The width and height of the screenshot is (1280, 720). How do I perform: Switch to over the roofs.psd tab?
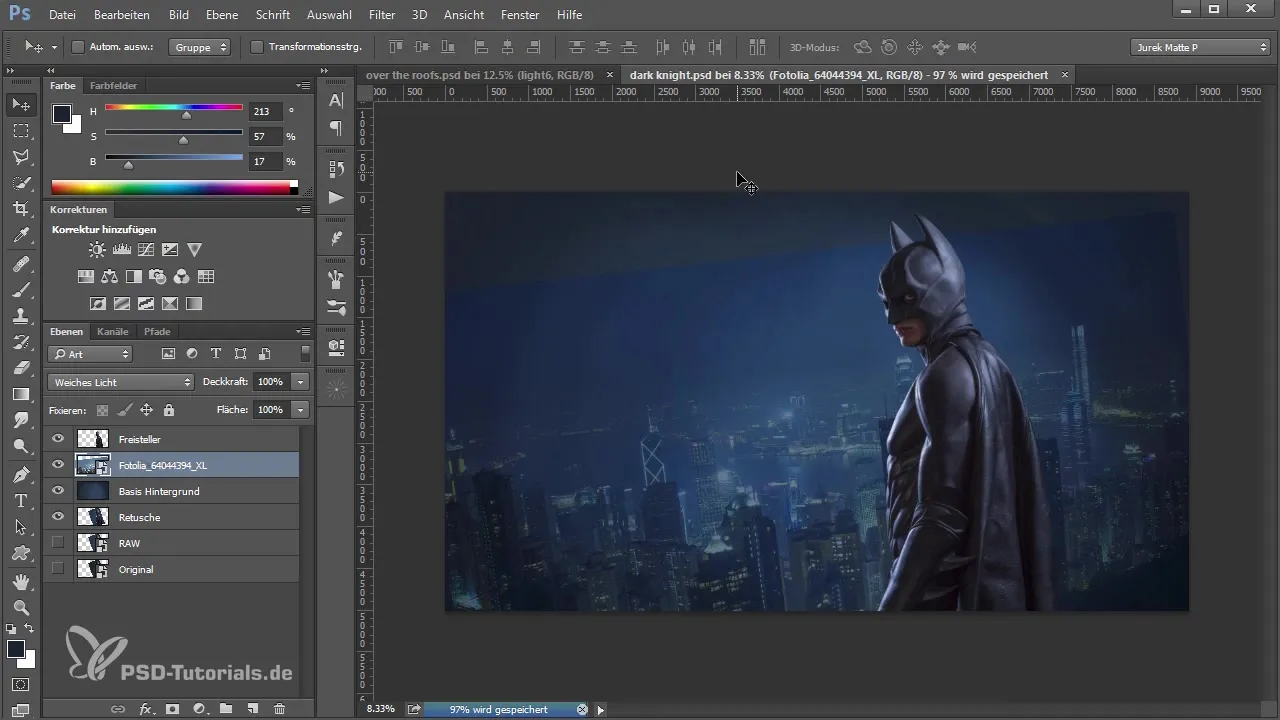480,75
